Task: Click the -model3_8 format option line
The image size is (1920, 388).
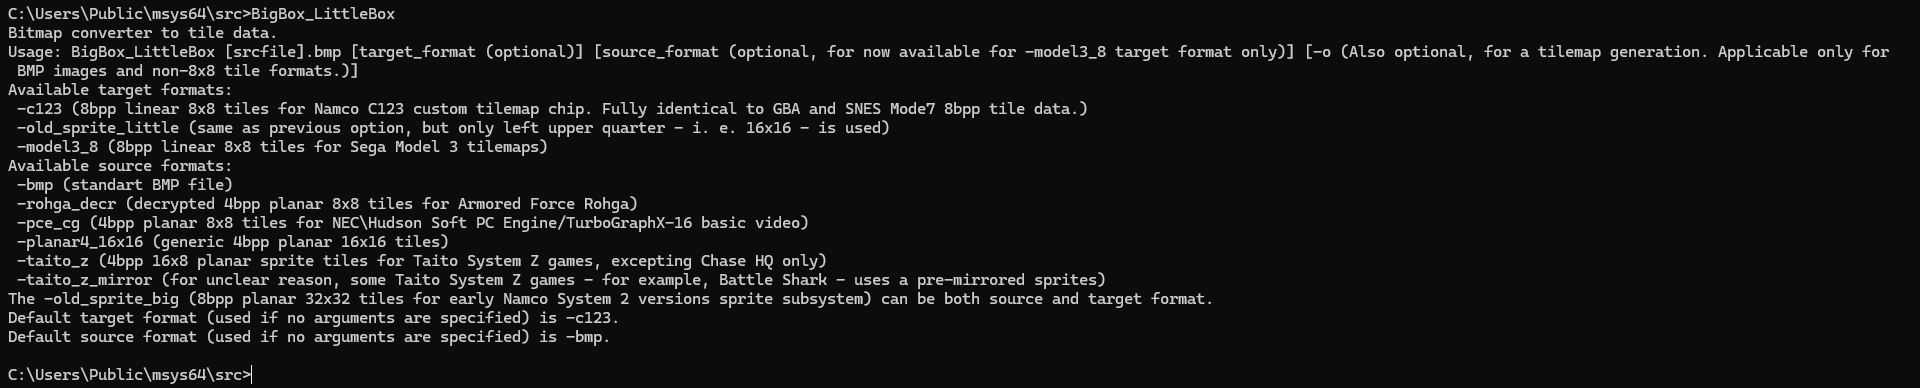Action: 282,147
